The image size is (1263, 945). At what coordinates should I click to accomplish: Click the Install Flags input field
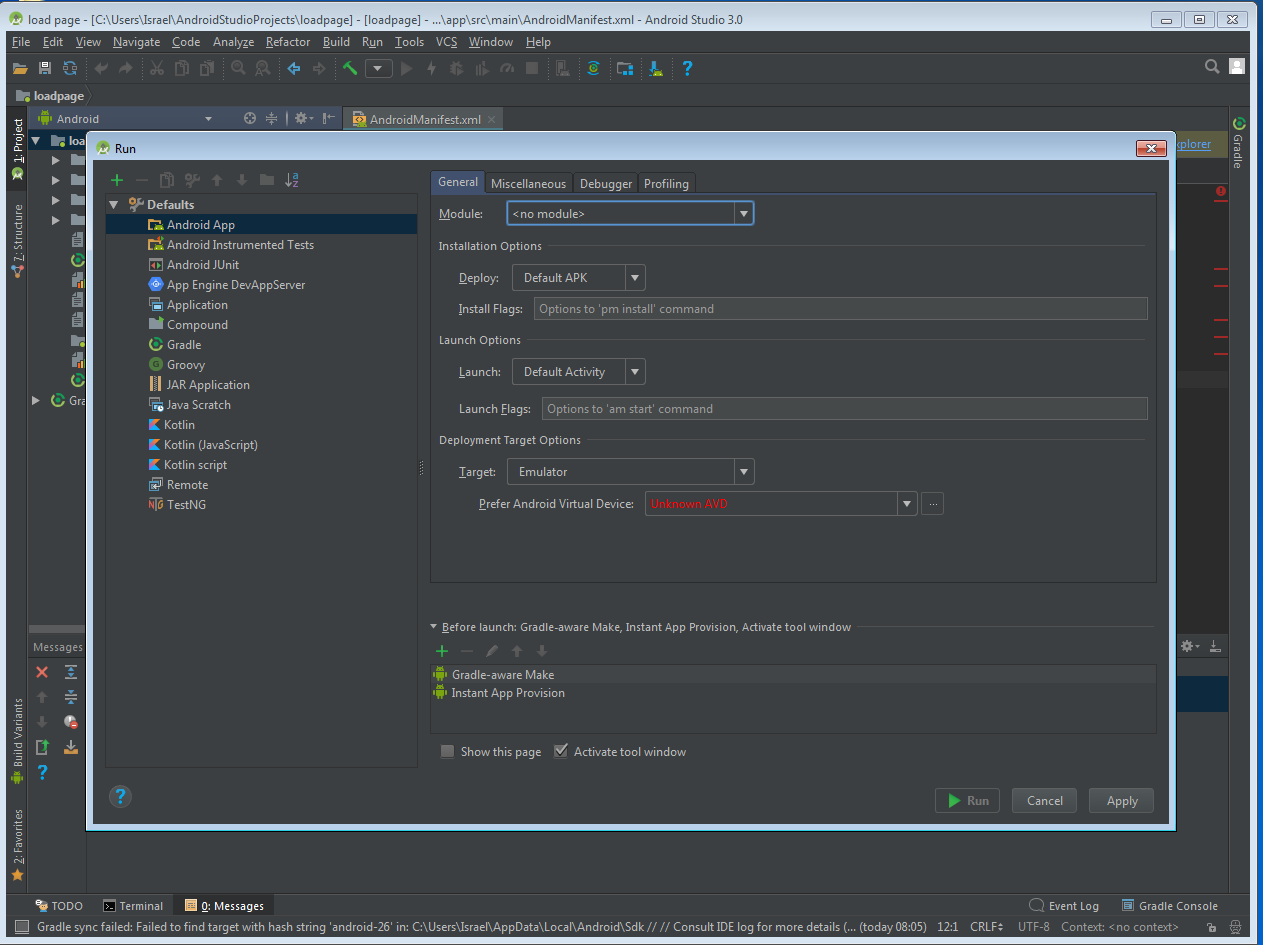click(x=841, y=309)
